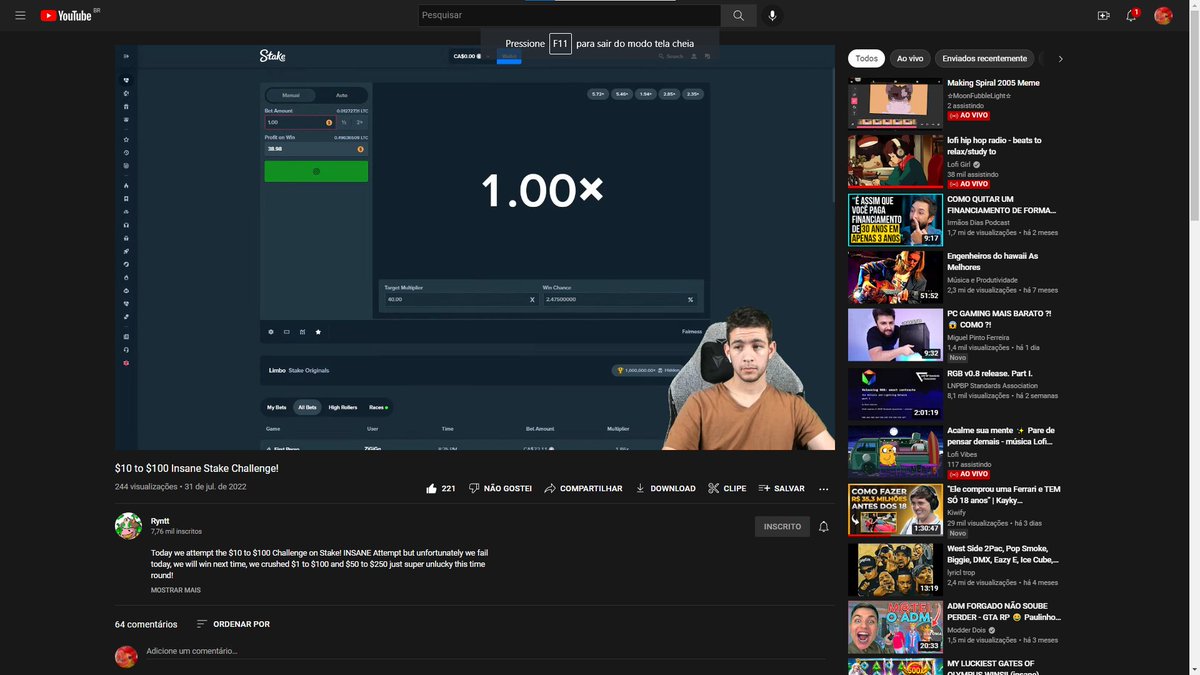Click the Irmãos Dias Podcast channel name
This screenshot has height=675, width=1200.
979,223
